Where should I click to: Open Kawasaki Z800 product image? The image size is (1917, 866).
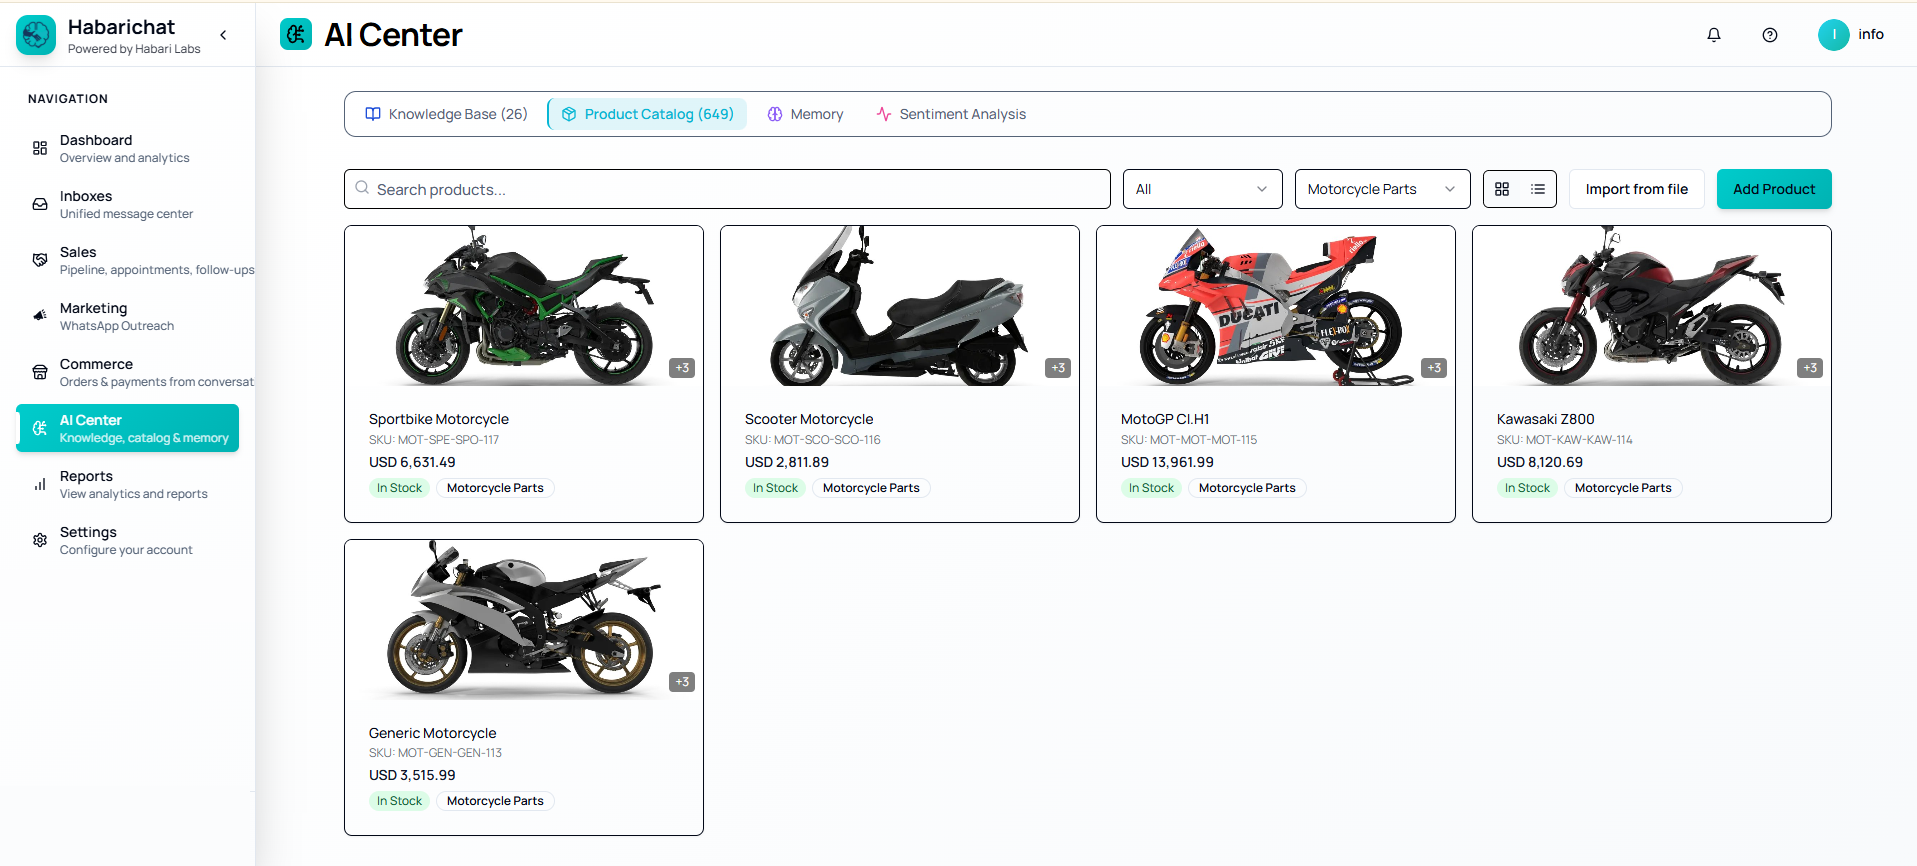[x=1652, y=306]
